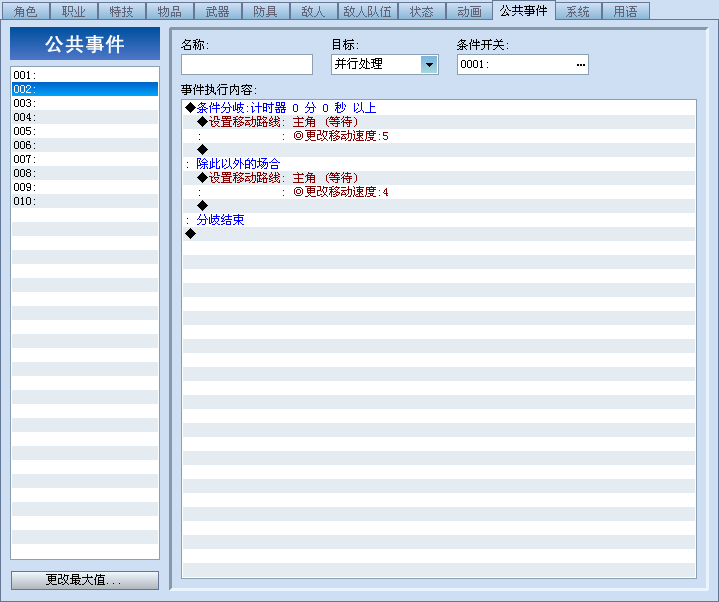Click the 条件开关 ellipsis button
Viewport: 719px width, 602px height.
point(581,65)
